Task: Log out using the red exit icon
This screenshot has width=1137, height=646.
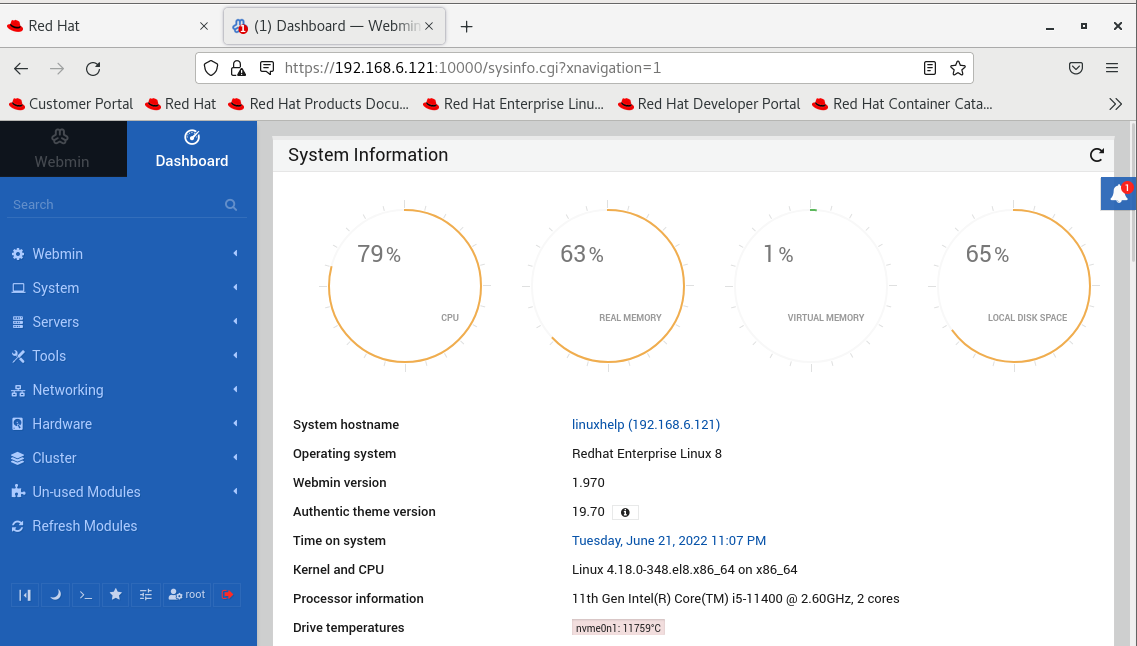Action: pos(227,595)
